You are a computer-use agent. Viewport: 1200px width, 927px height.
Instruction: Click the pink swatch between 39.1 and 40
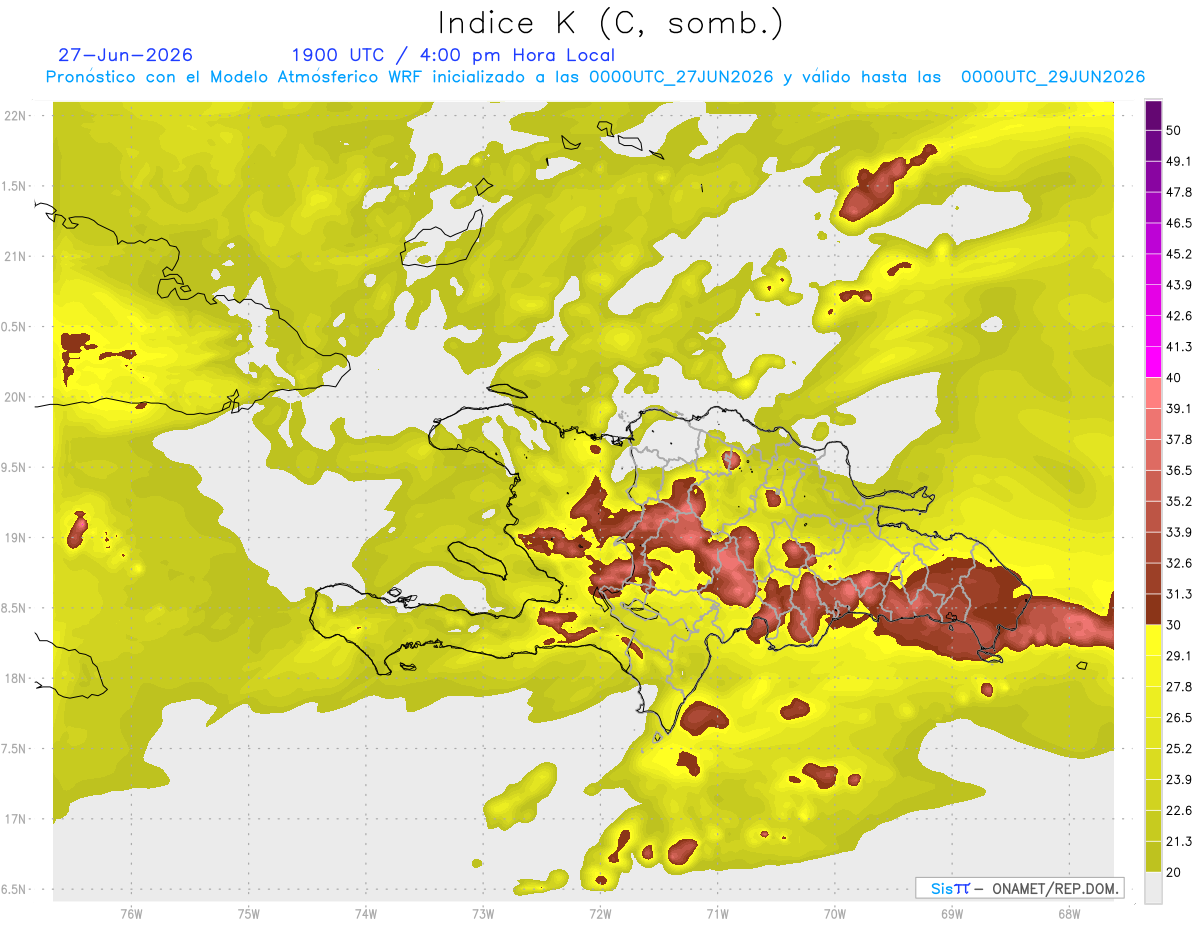[1153, 393]
